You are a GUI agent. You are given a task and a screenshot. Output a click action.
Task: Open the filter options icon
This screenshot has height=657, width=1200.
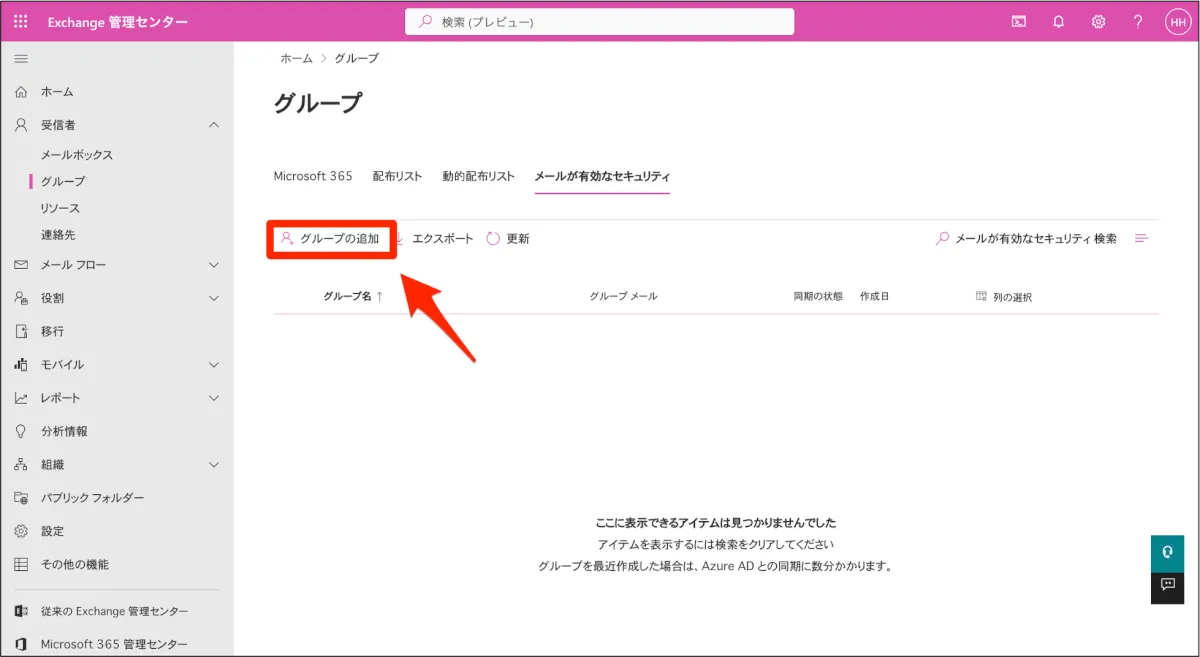coord(1141,239)
